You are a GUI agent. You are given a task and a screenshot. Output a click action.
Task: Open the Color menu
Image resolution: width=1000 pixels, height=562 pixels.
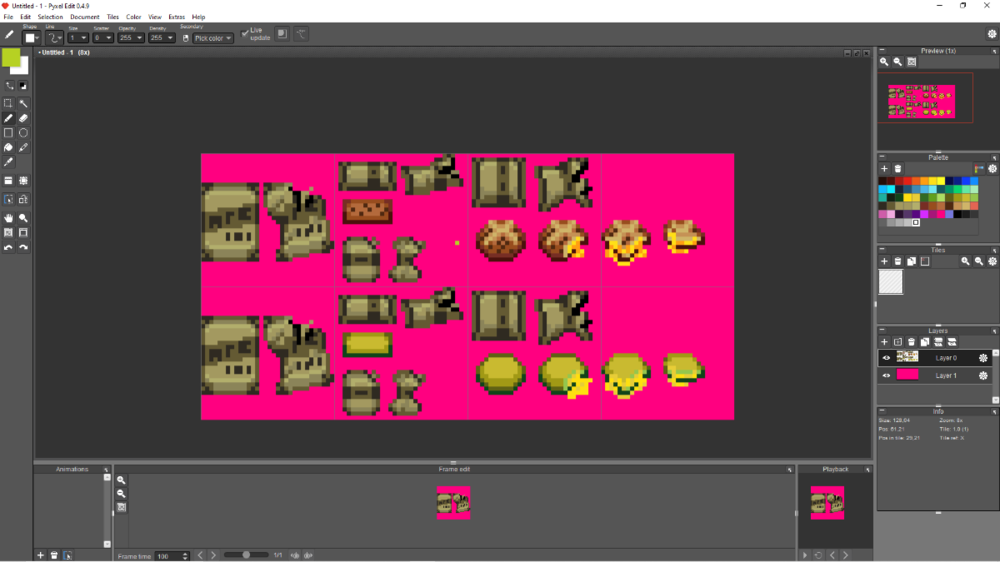pos(133,17)
